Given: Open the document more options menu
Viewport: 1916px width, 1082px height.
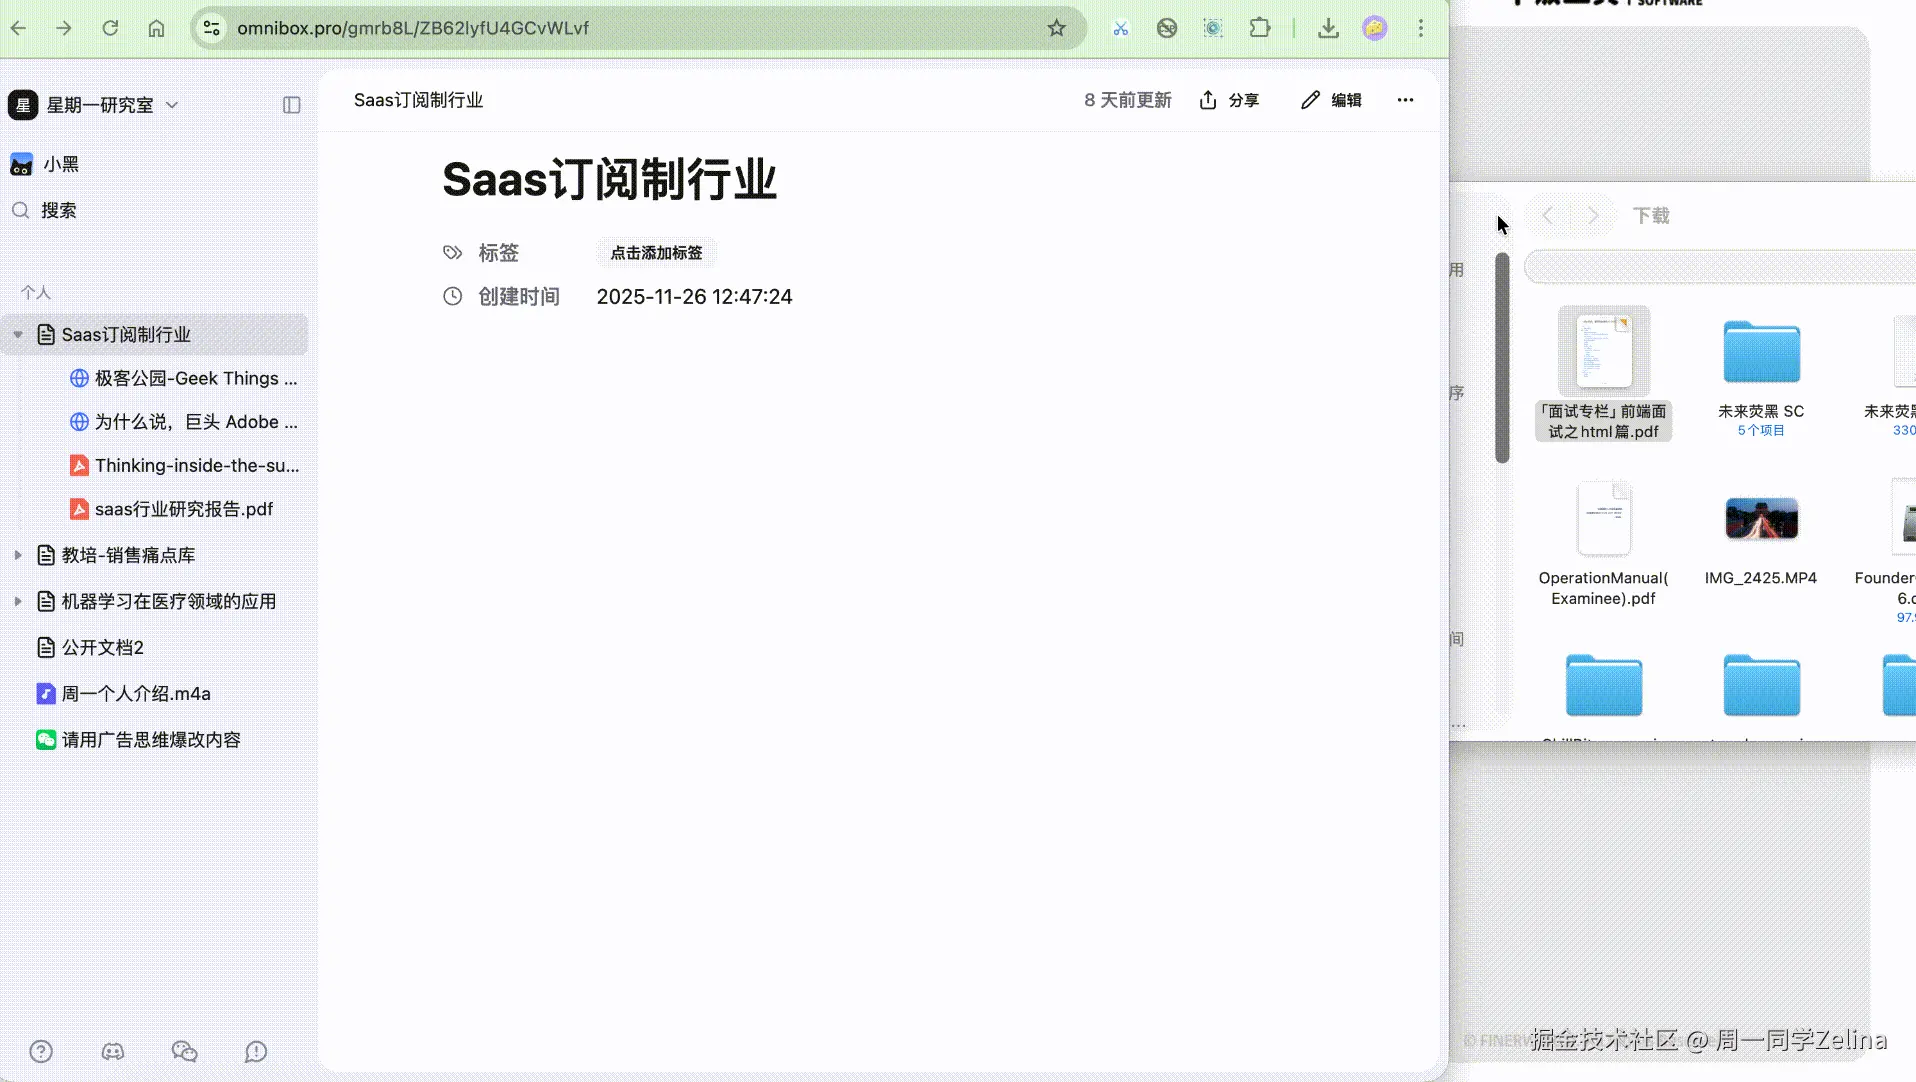Looking at the screenshot, I should click(1405, 100).
